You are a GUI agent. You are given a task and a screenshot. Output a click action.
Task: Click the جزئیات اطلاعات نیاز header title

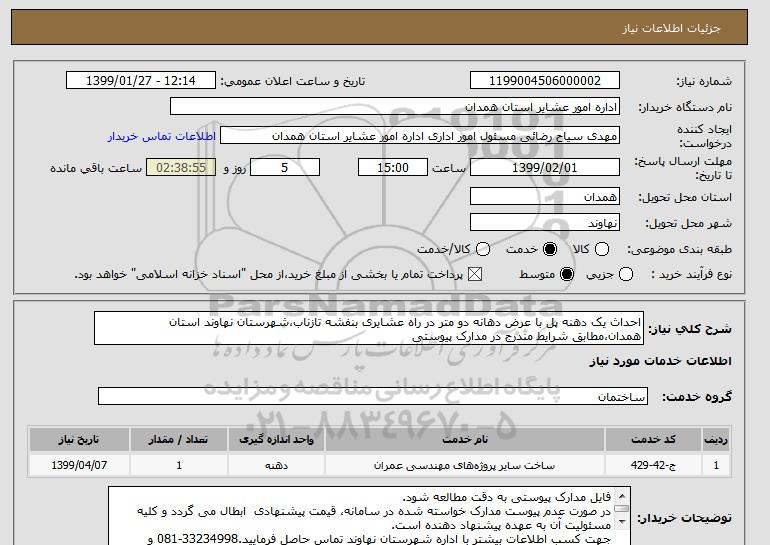[671, 28]
